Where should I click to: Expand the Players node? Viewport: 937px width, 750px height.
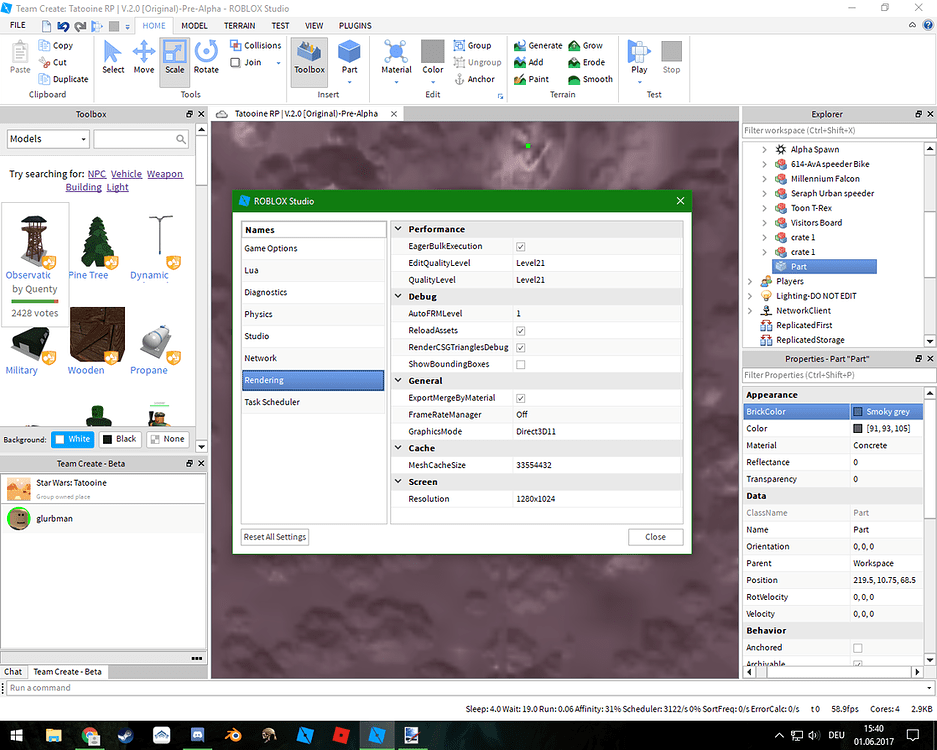pyautogui.click(x=750, y=281)
